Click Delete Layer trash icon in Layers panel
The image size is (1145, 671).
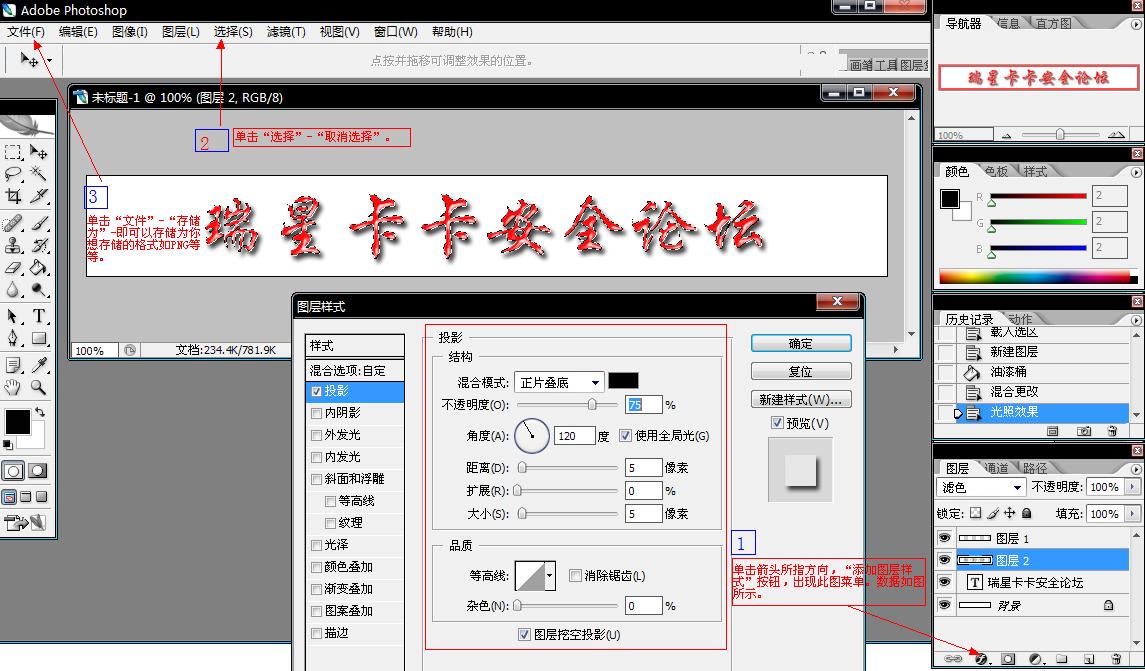point(1115,659)
